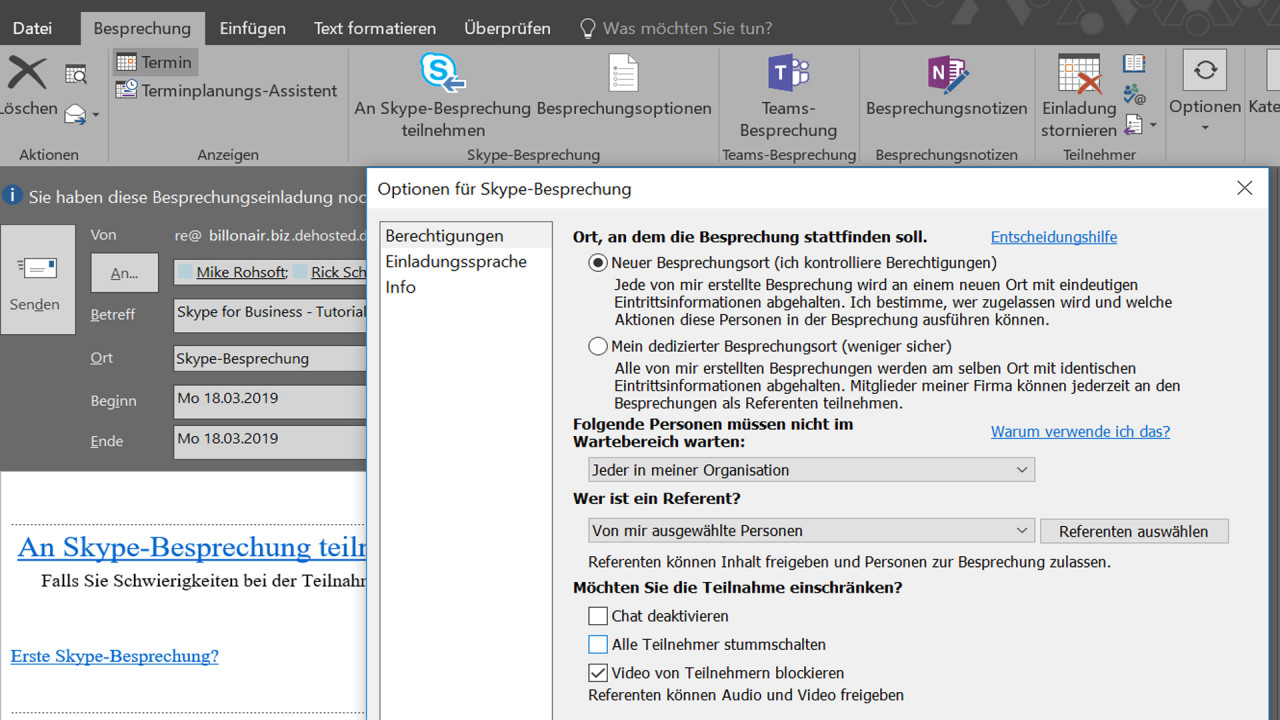Enable the Chat deaktivieren checkbox

tap(598, 616)
